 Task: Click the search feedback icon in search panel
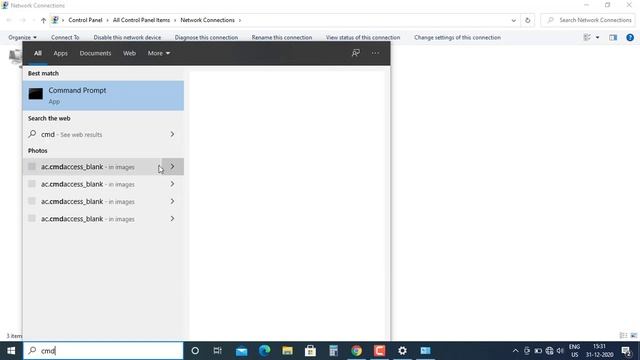pyautogui.click(x=356, y=53)
